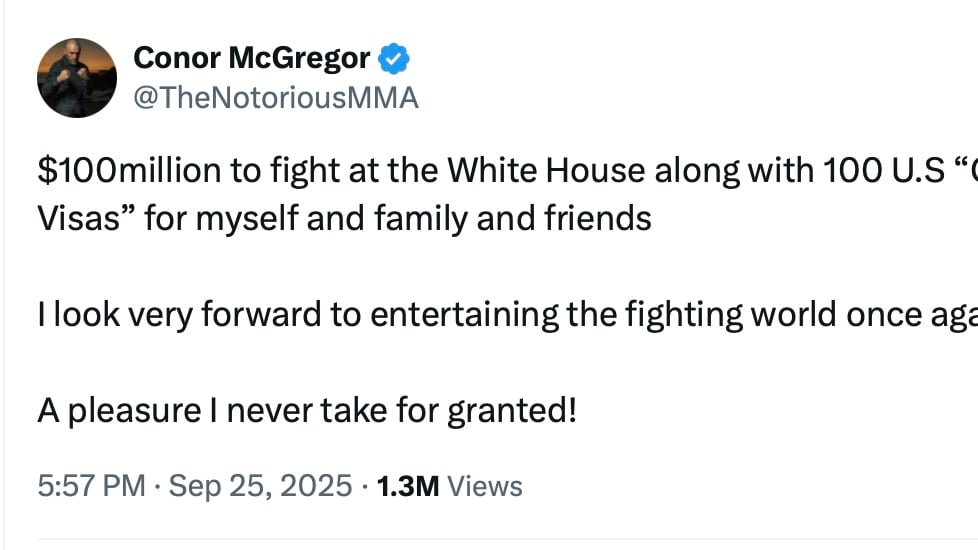Viewport: 978px width, 550px height.
Task: Click the Sep 25, 2025 date
Action: pyautogui.click(x=260, y=487)
